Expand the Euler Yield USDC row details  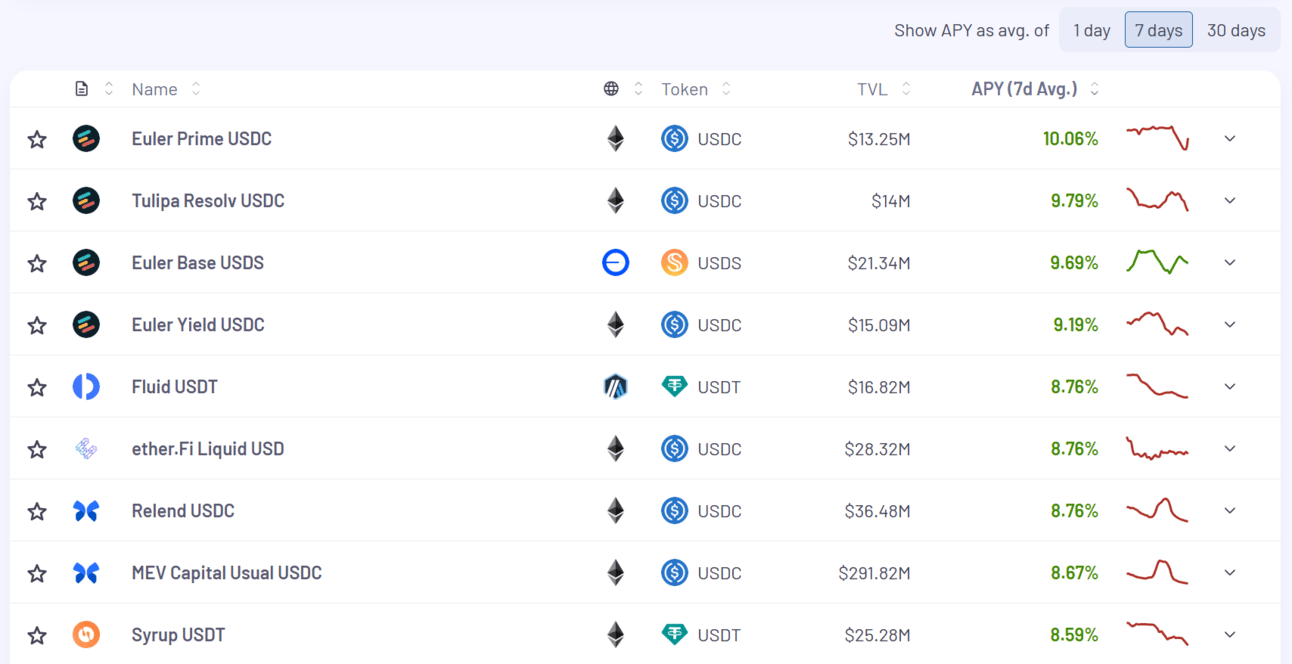1230,325
